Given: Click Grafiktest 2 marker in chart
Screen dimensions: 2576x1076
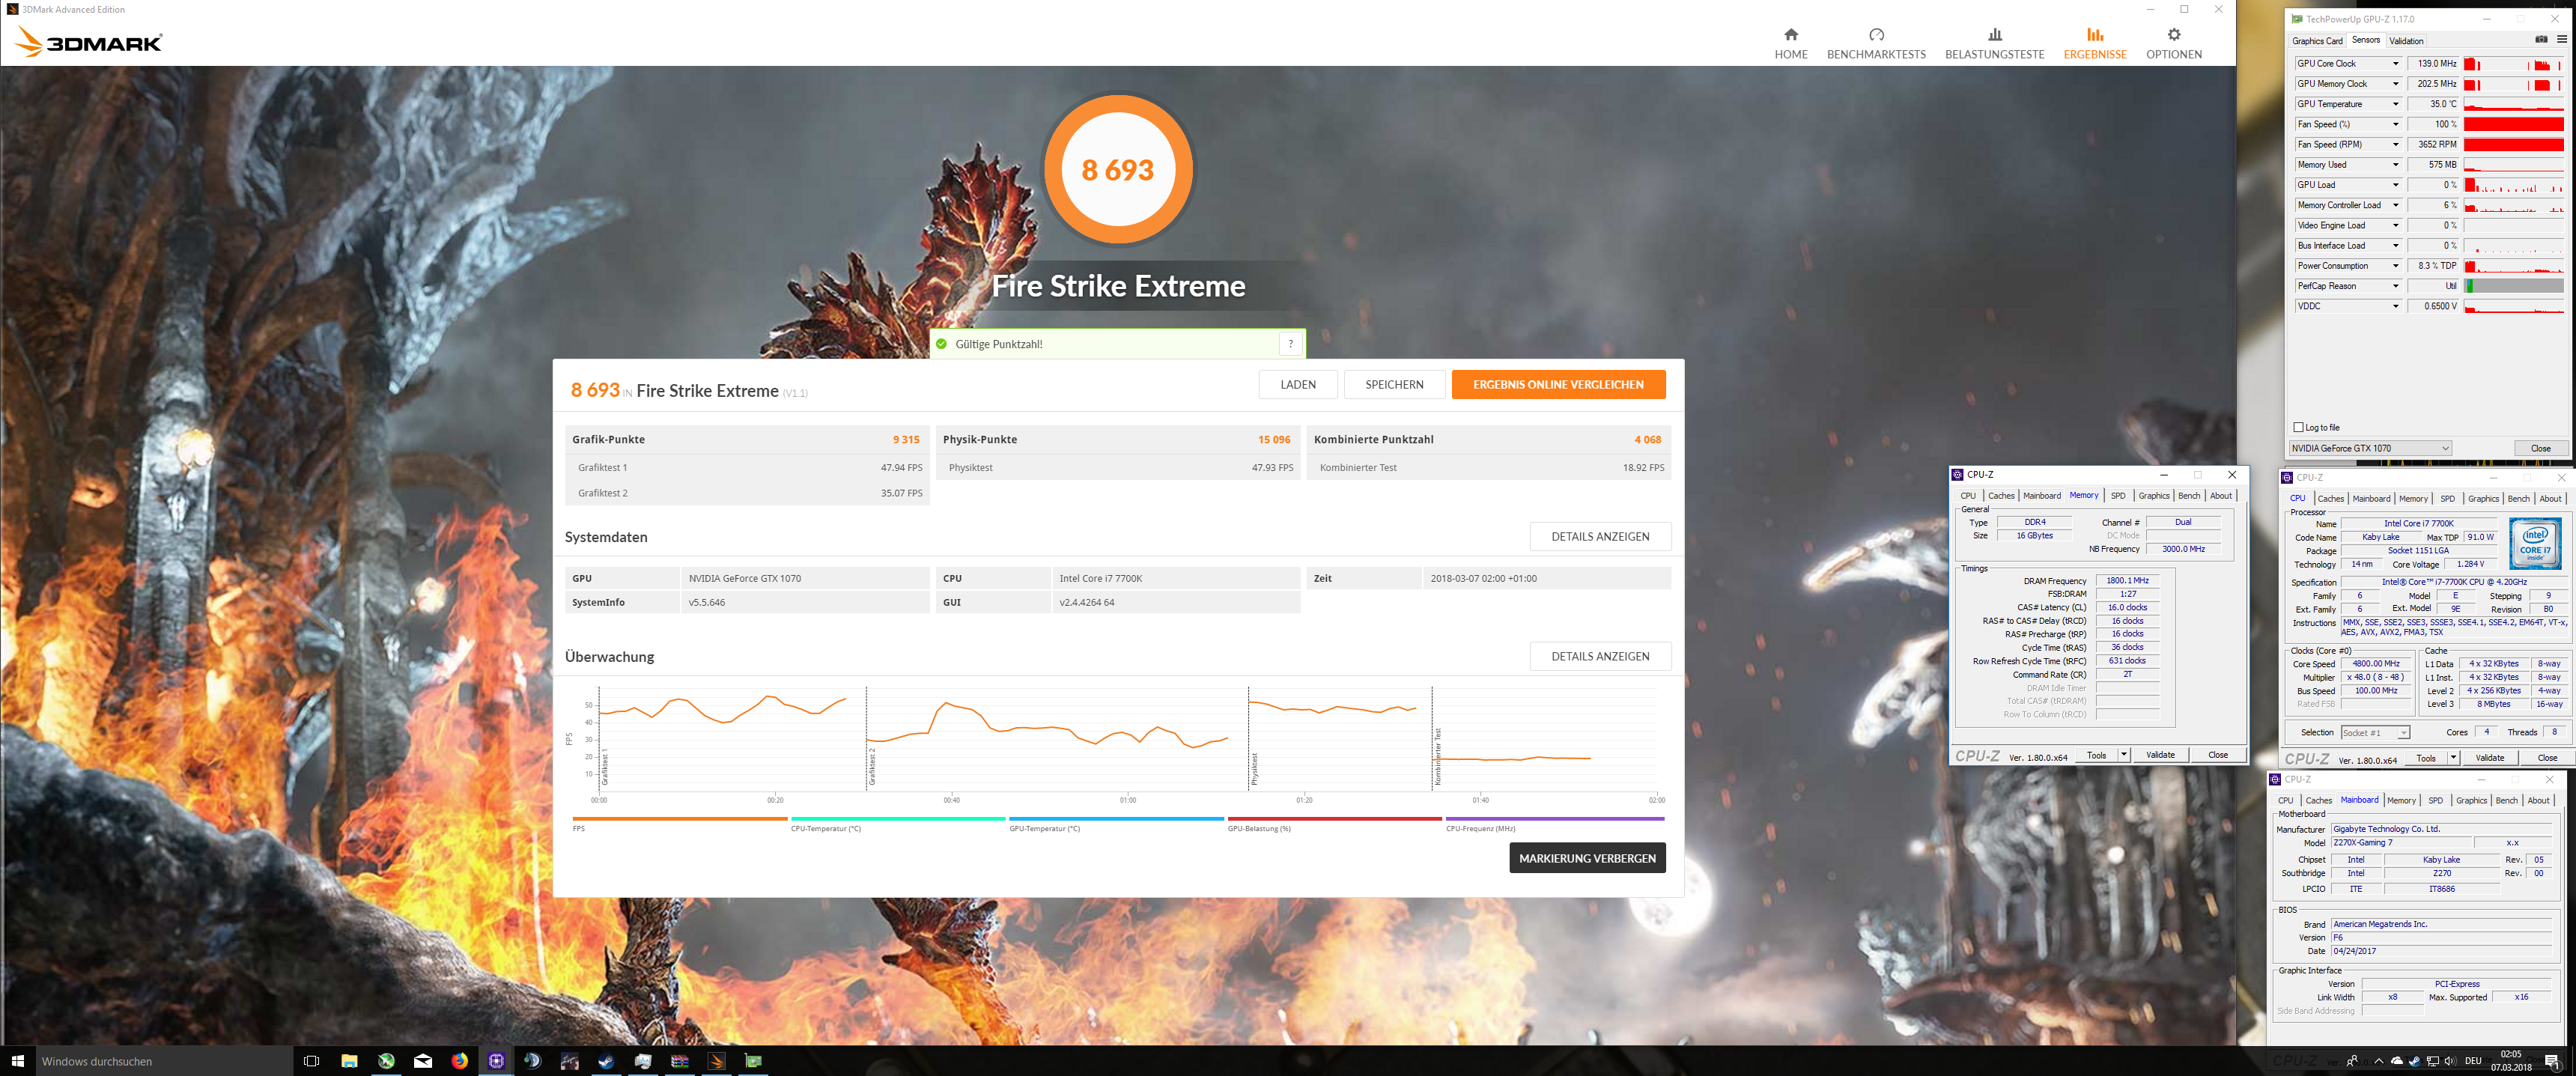Looking at the screenshot, I should pyautogui.click(x=871, y=766).
